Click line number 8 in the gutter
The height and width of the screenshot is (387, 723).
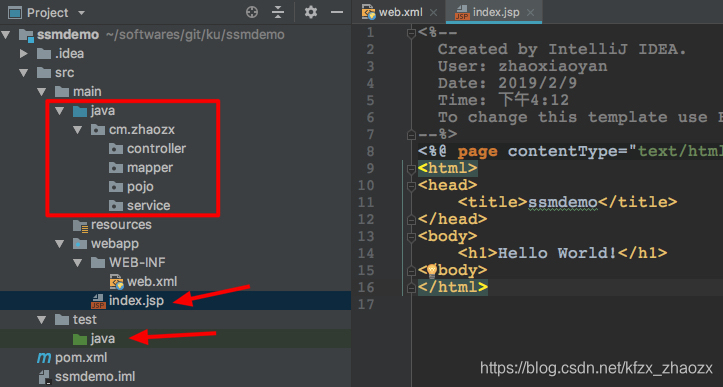coord(370,151)
